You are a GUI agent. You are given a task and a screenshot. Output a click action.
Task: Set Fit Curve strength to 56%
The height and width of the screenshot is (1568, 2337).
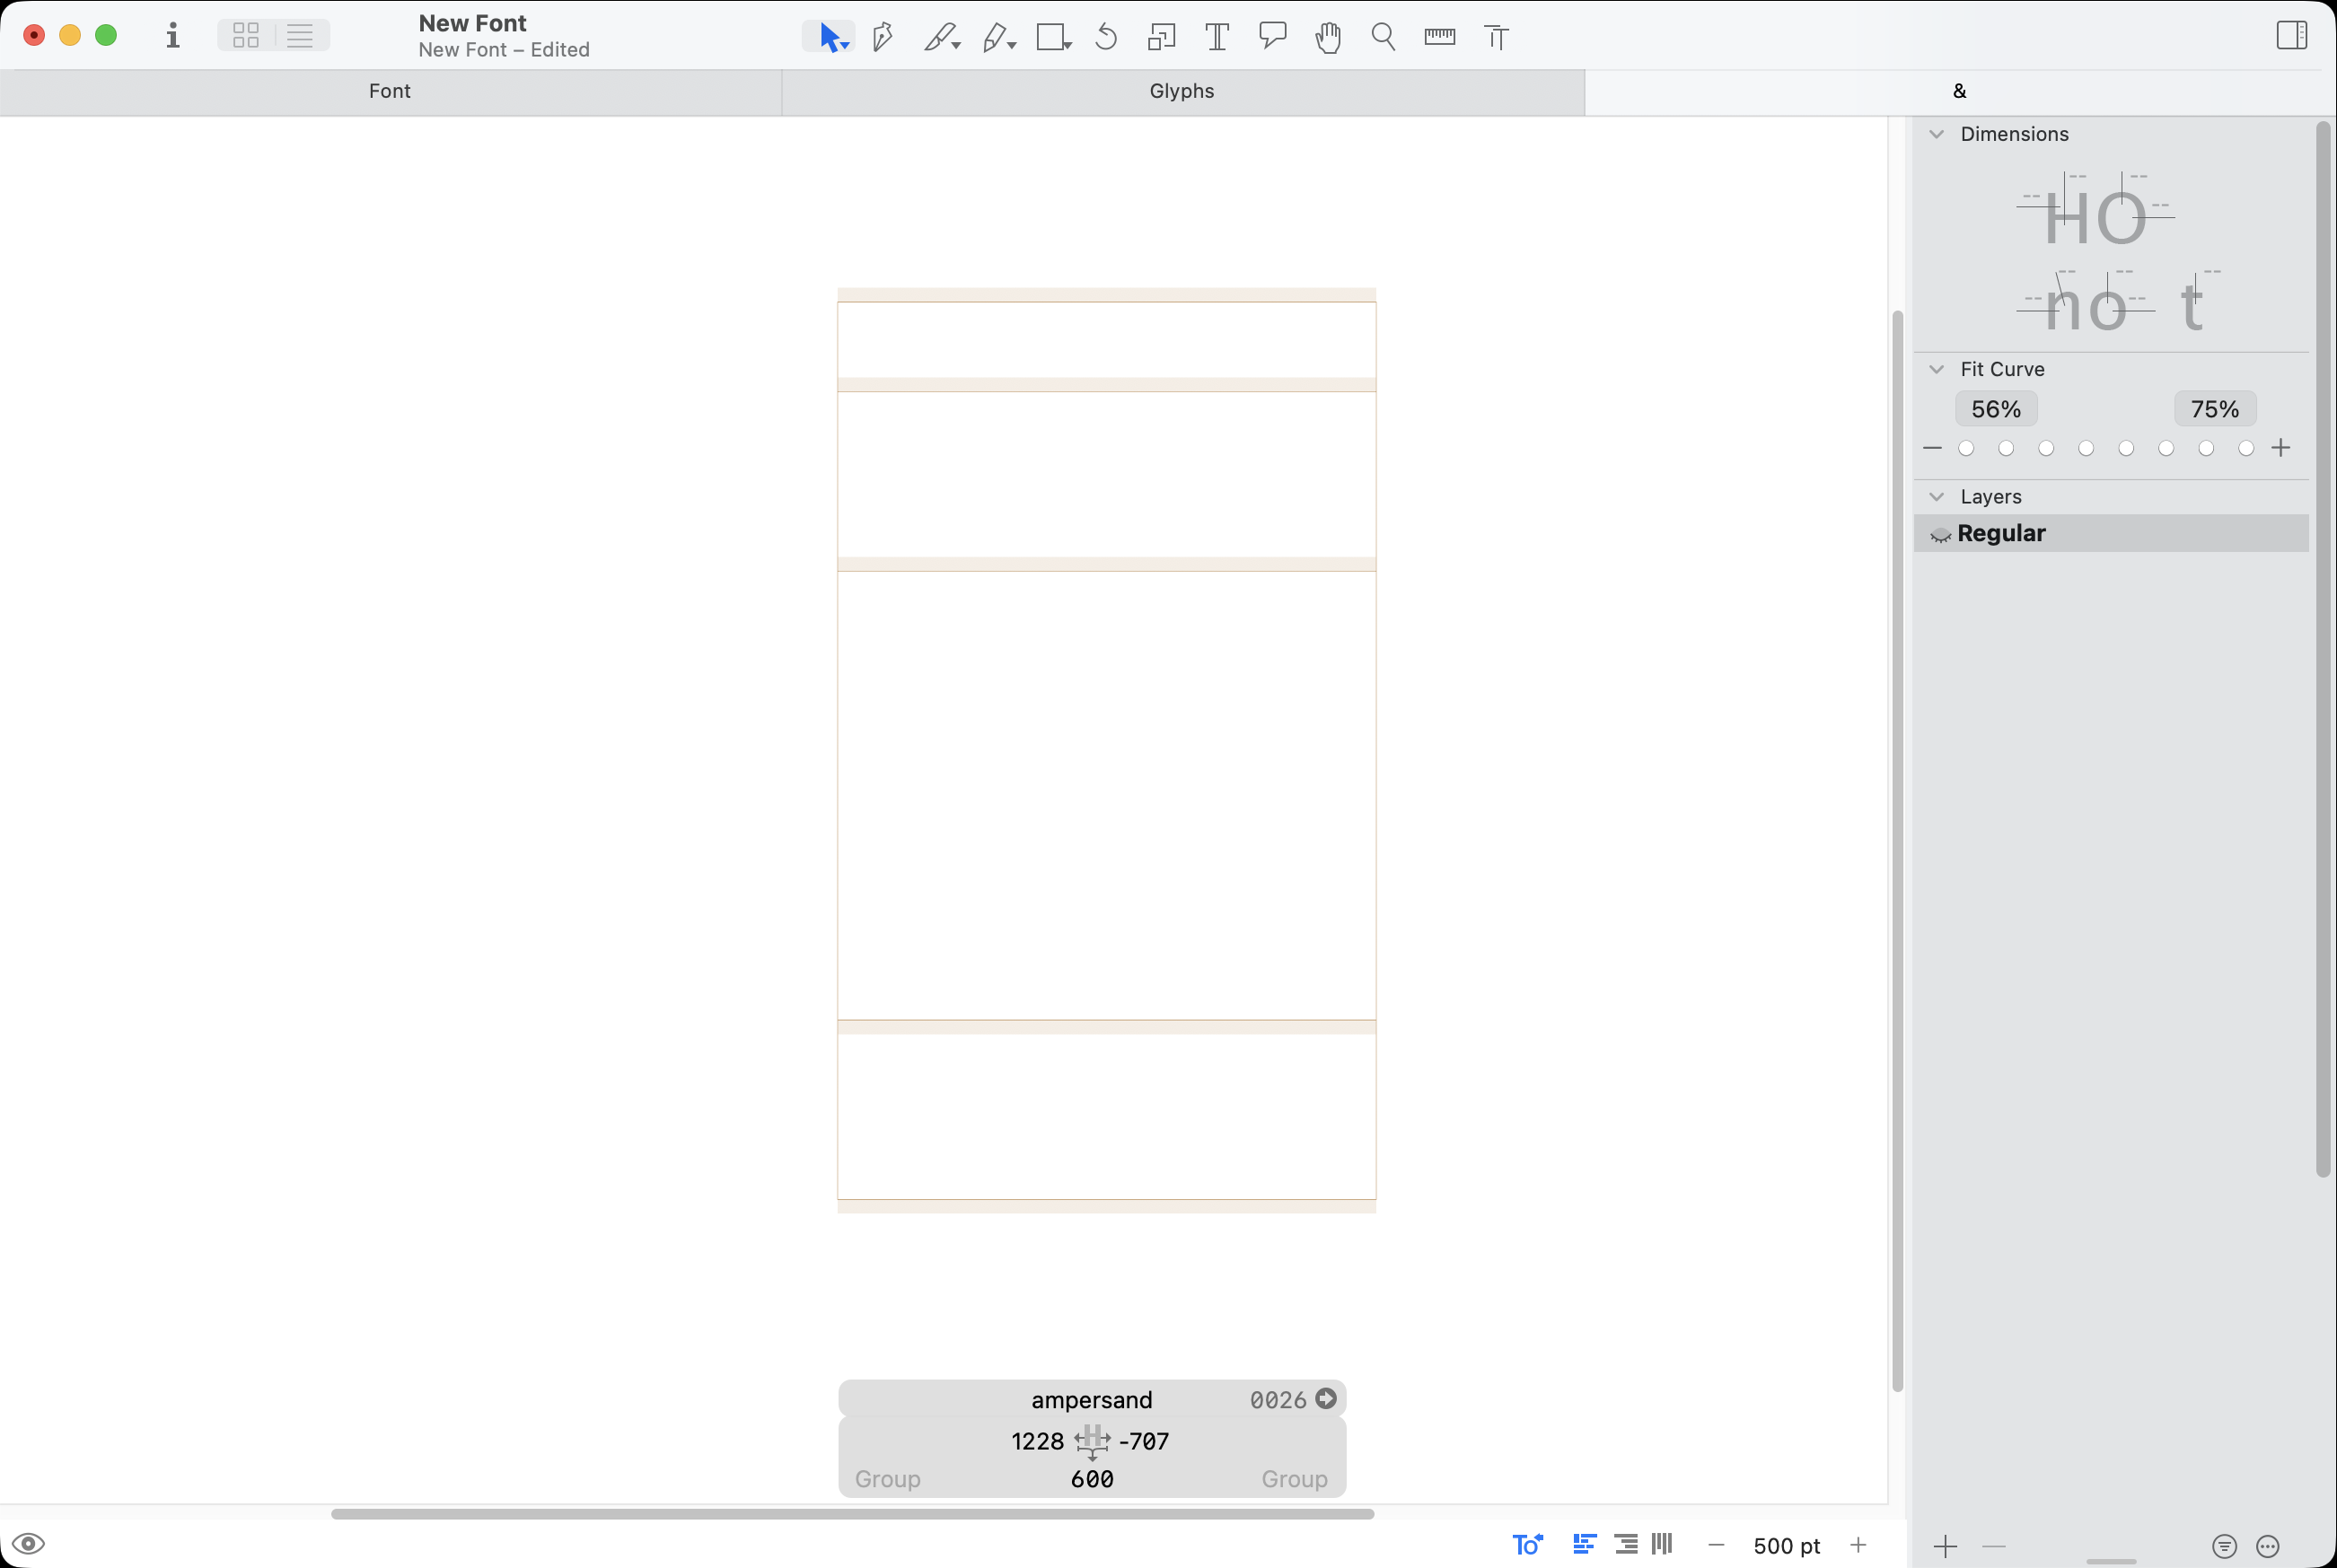click(1996, 408)
